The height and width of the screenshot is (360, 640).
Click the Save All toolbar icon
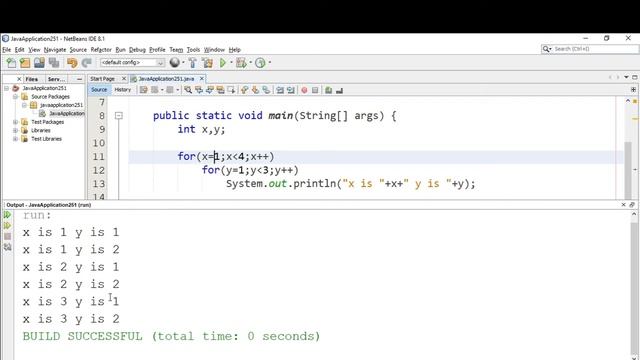pyautogui.click(x=54, y=62)
